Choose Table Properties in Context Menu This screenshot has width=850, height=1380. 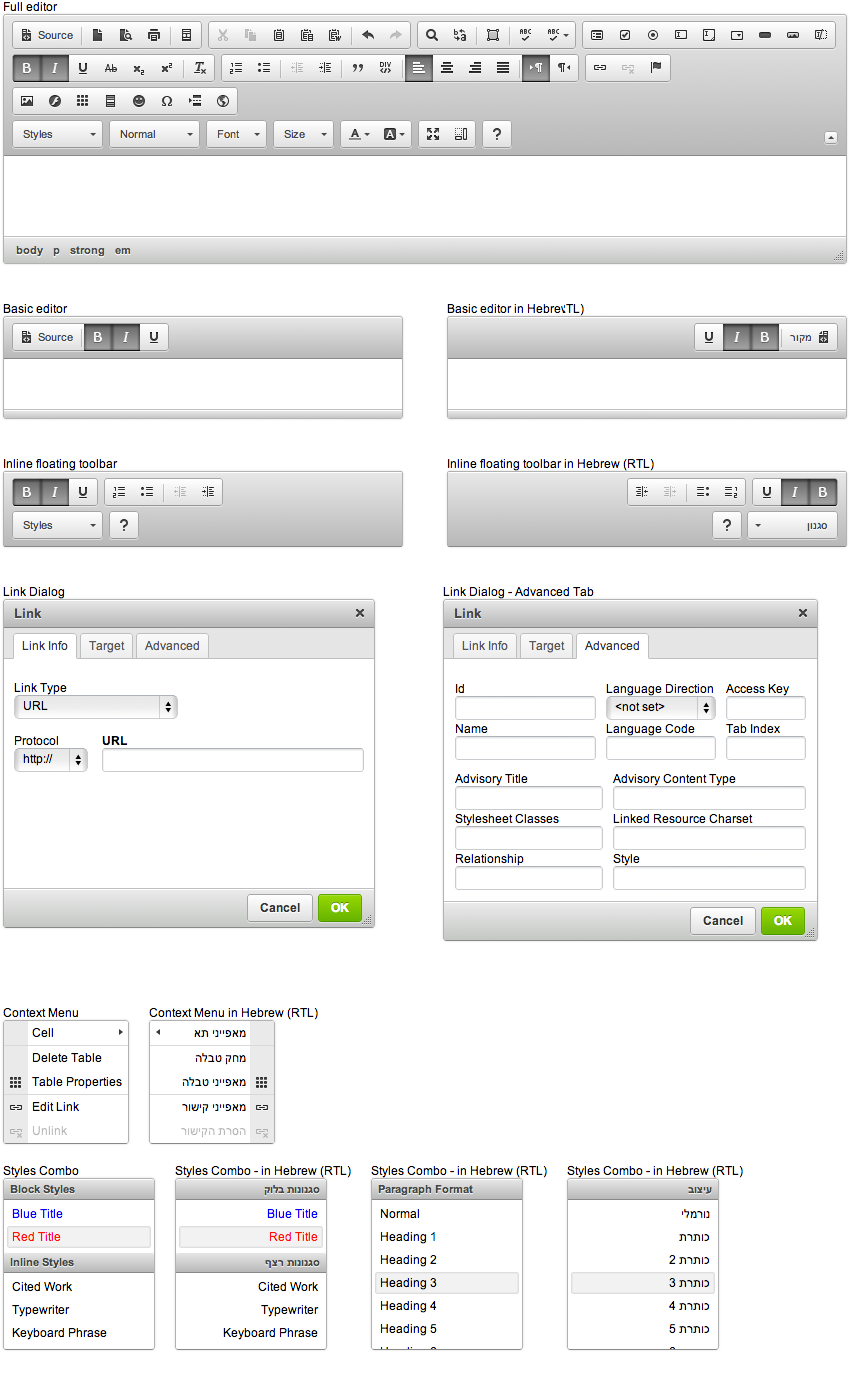76,1082
